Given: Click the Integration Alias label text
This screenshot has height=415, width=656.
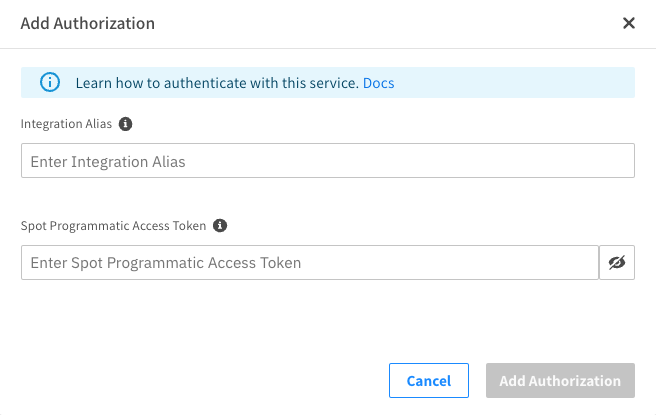Looking at the screenshot, I should coord(66,125).
